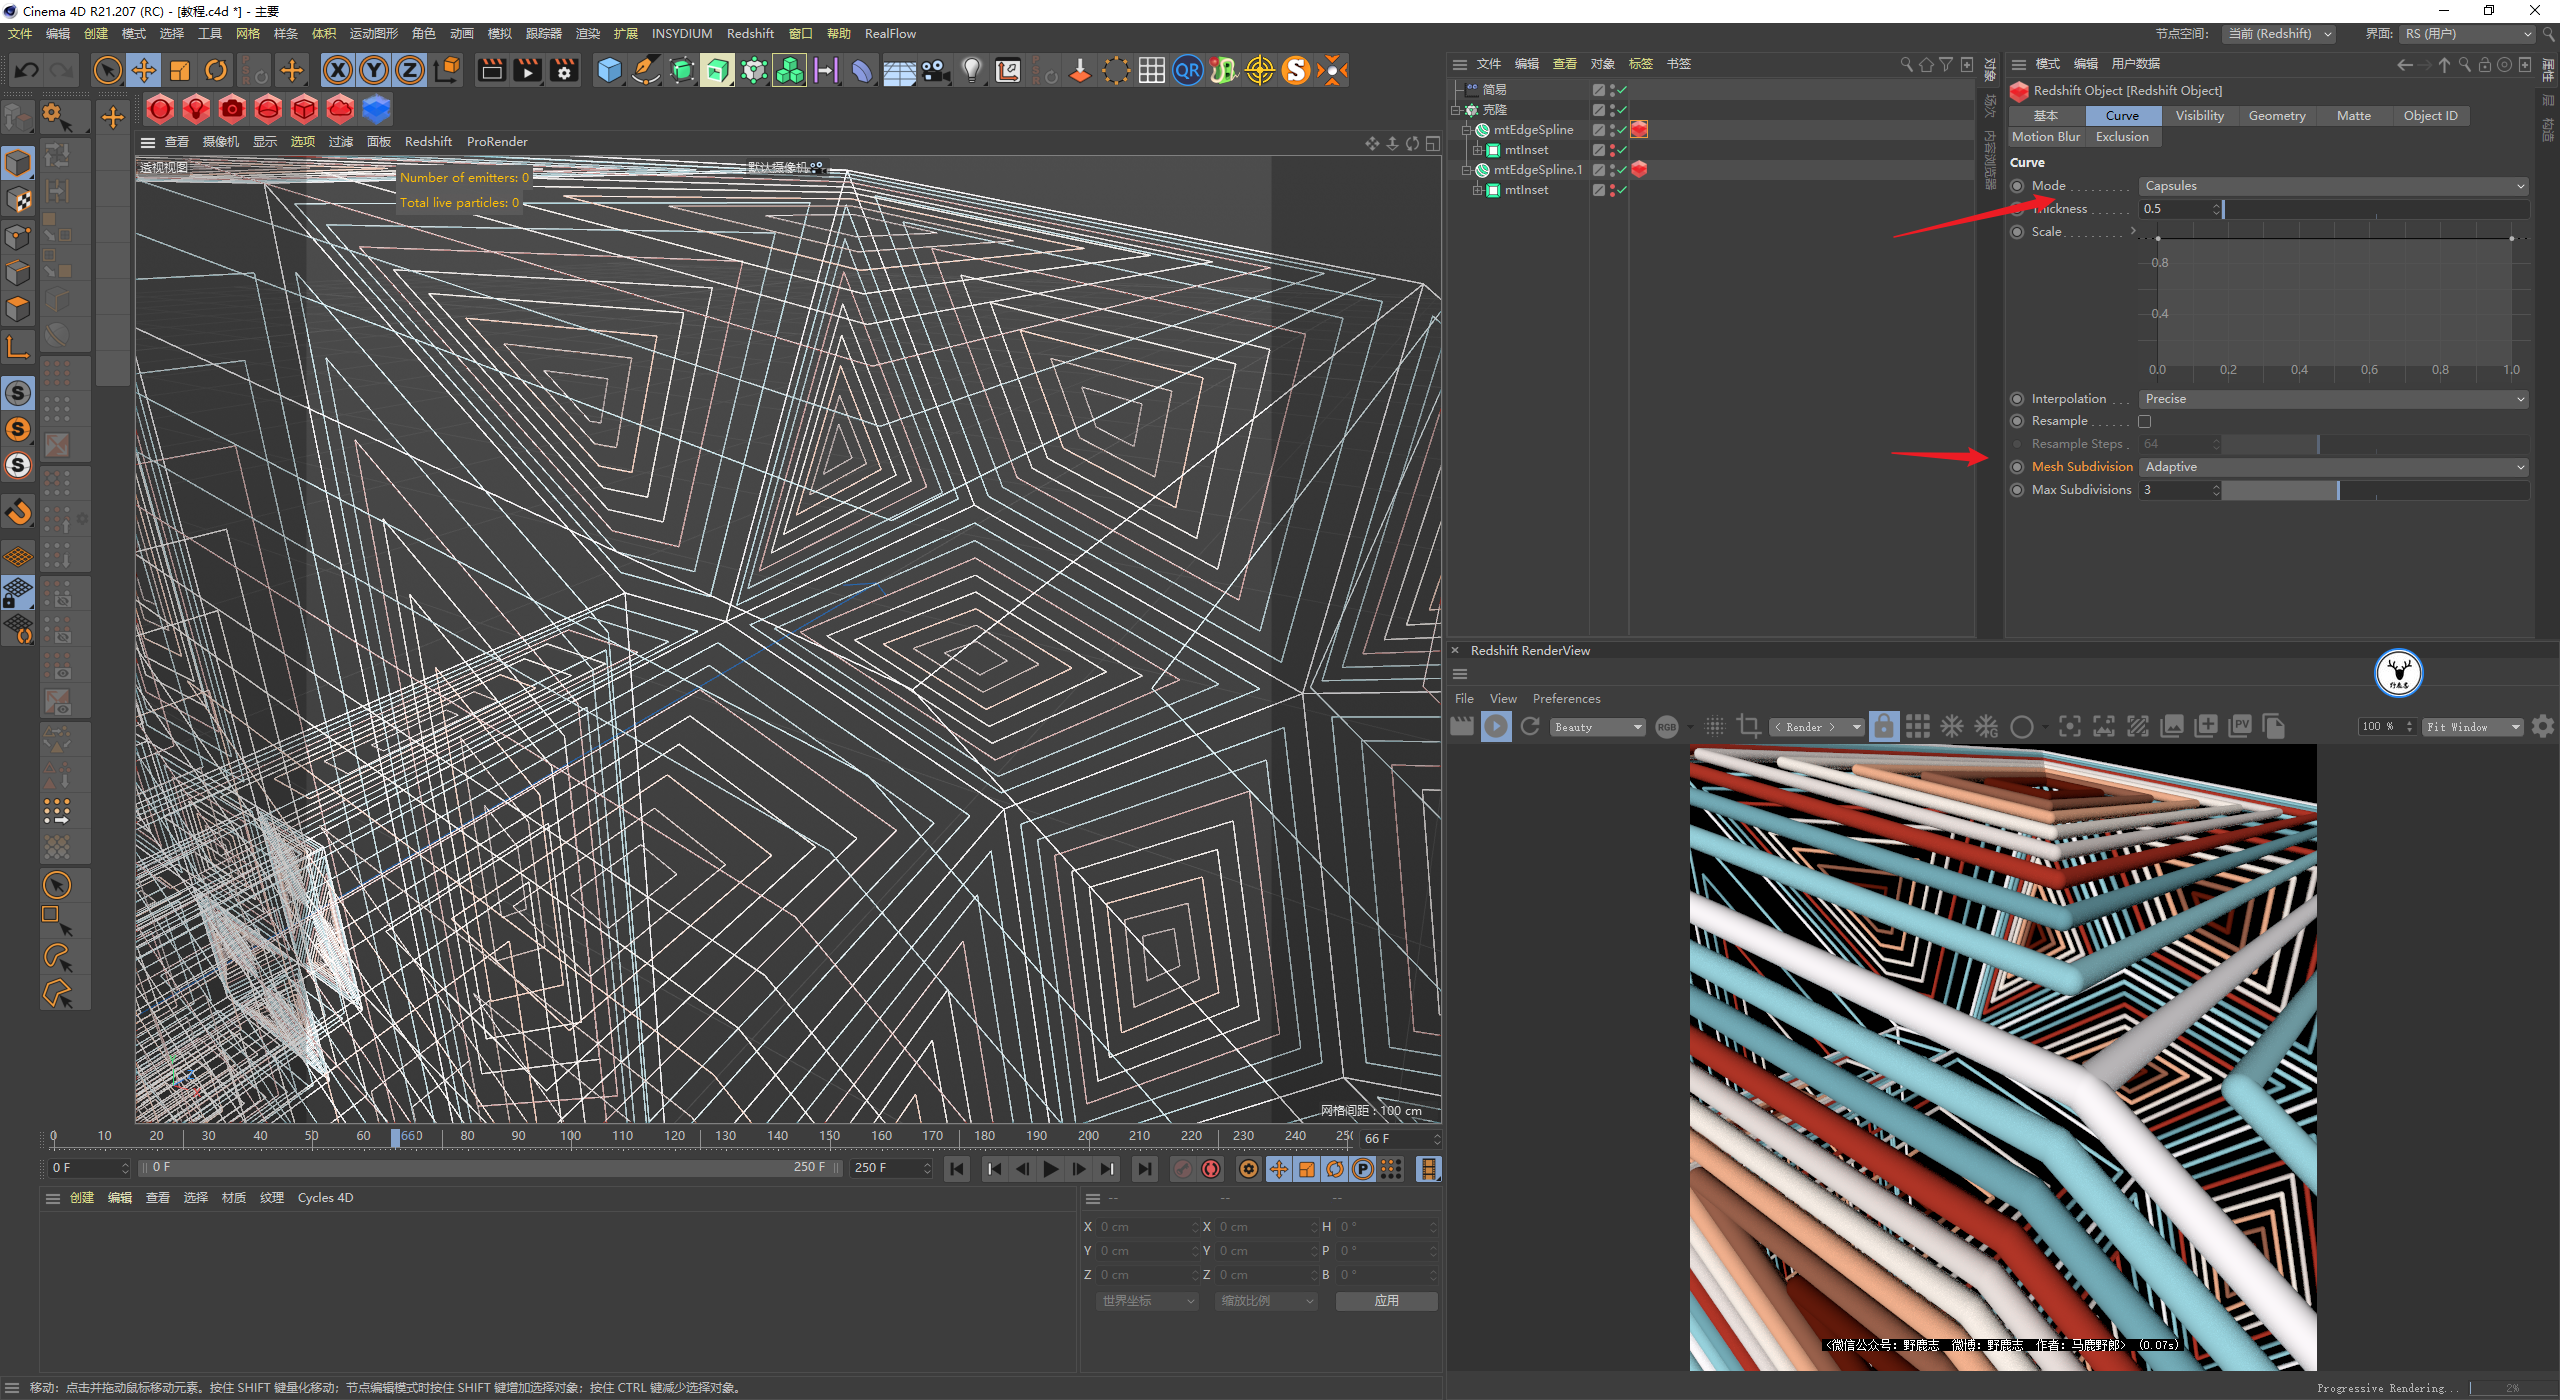Open the Redshift menu in menu bar
The image size is (2560, 1400).
coord(750,33)
